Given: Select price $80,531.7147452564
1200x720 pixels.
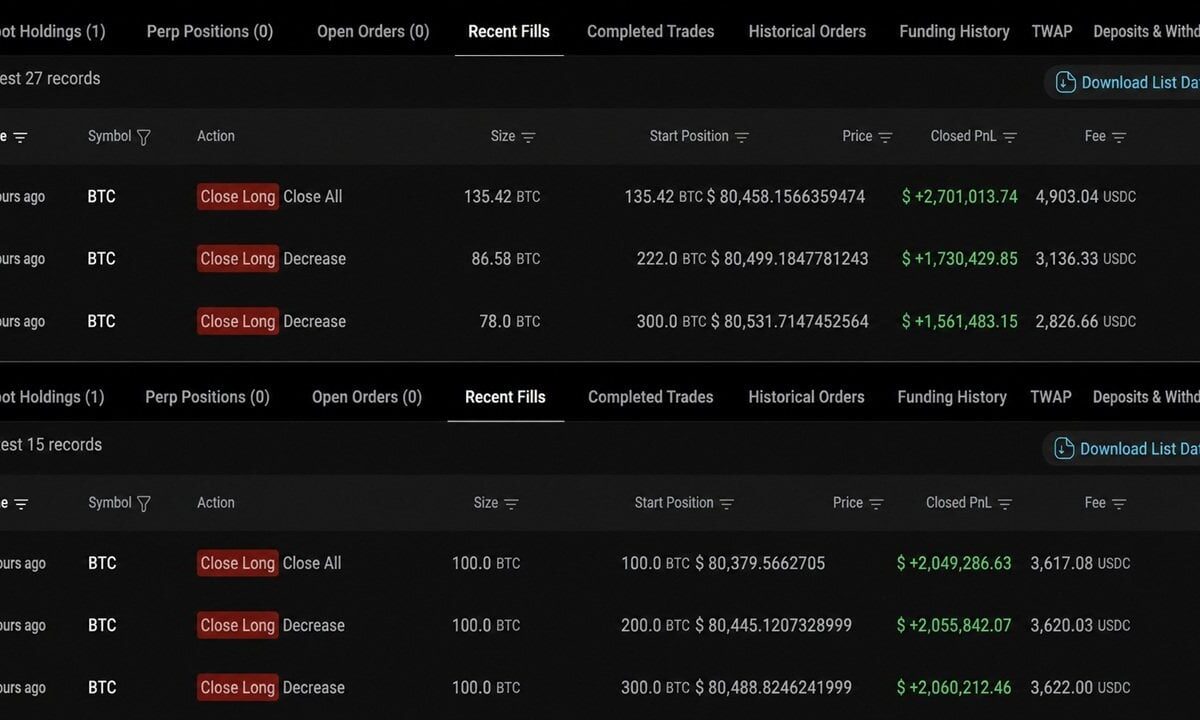Looking at the screenshot, I should 790,322.
